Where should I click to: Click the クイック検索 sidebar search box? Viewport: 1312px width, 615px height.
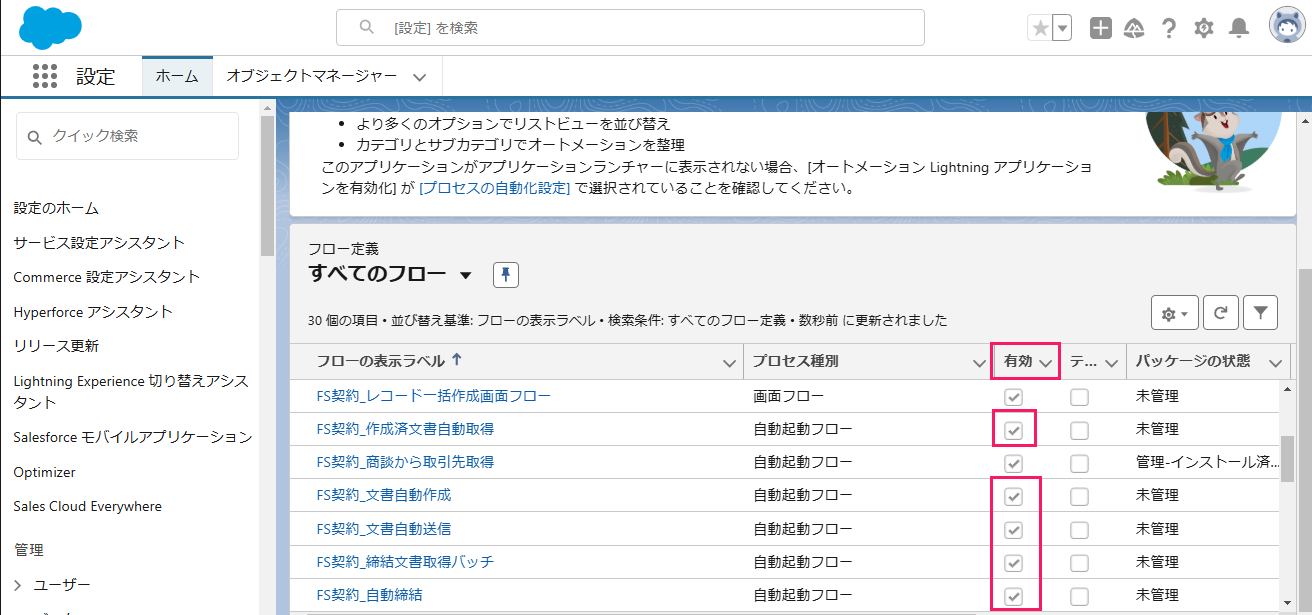127,136
